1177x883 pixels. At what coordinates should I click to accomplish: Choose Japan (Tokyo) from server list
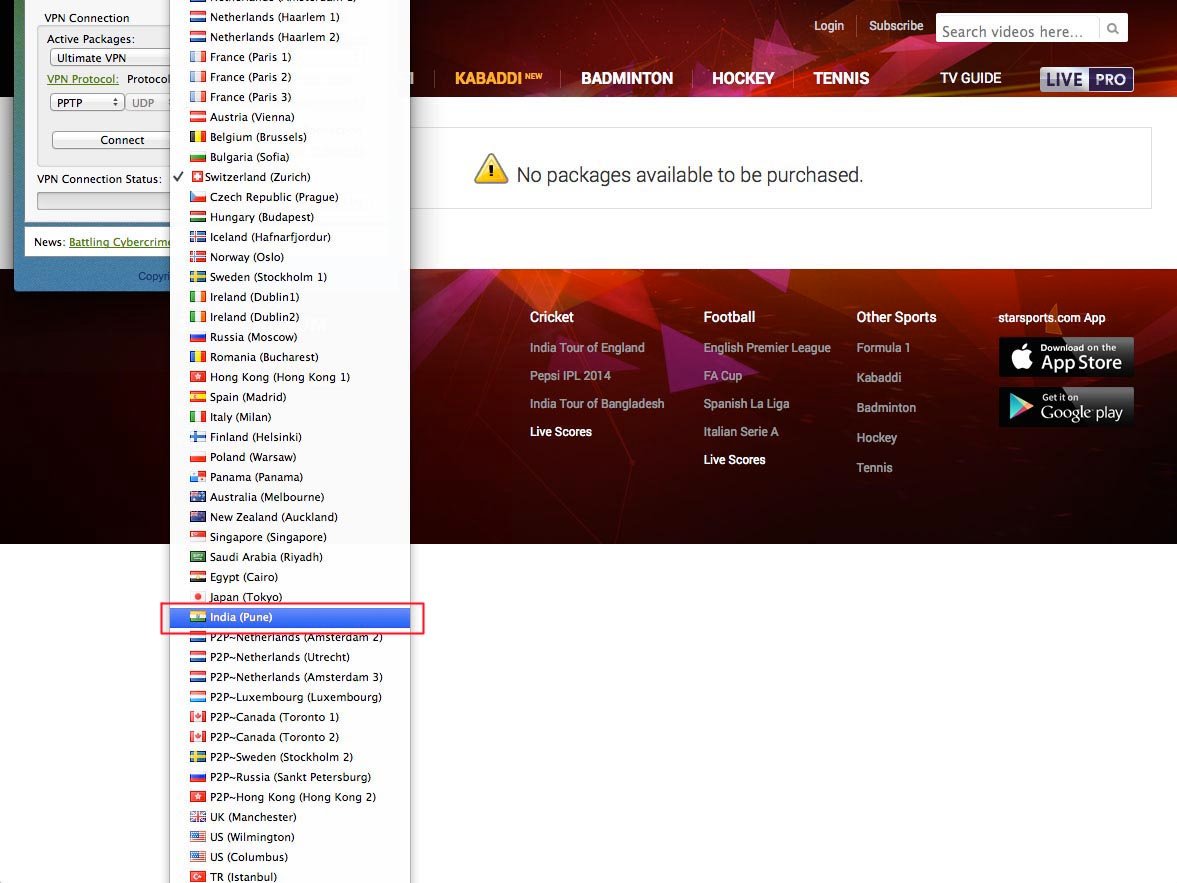290,597
